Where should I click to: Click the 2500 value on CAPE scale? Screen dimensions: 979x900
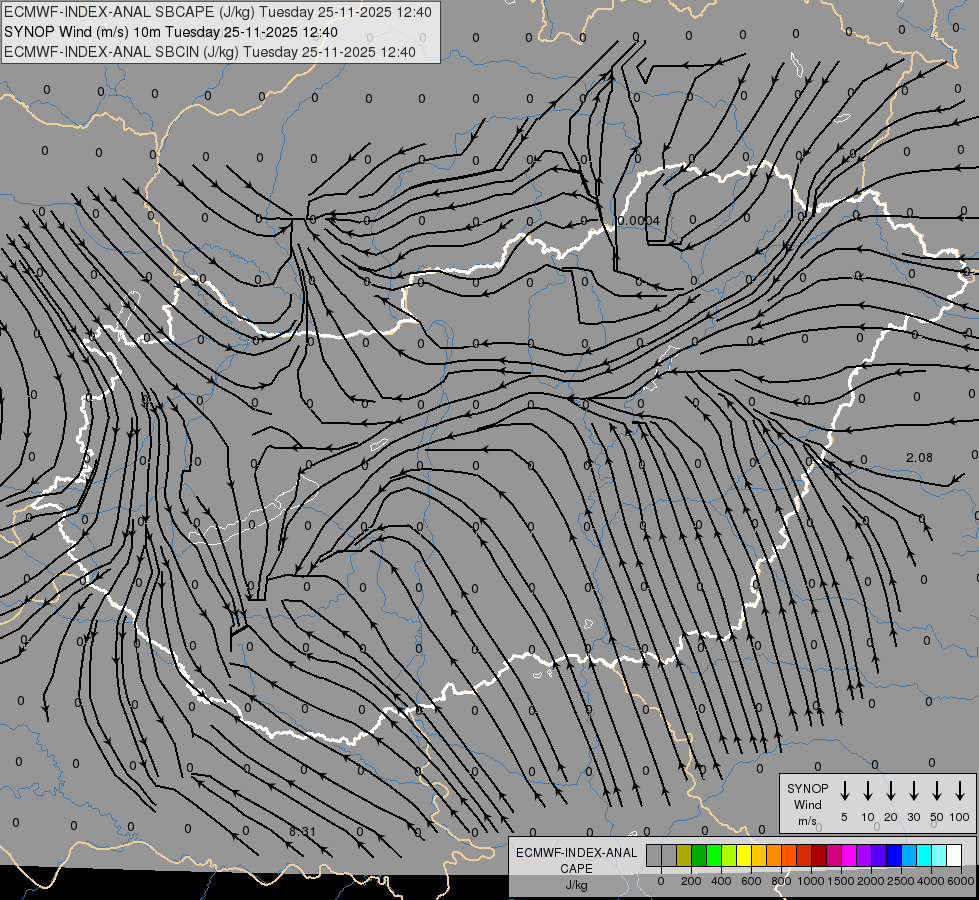coord(901,881)
